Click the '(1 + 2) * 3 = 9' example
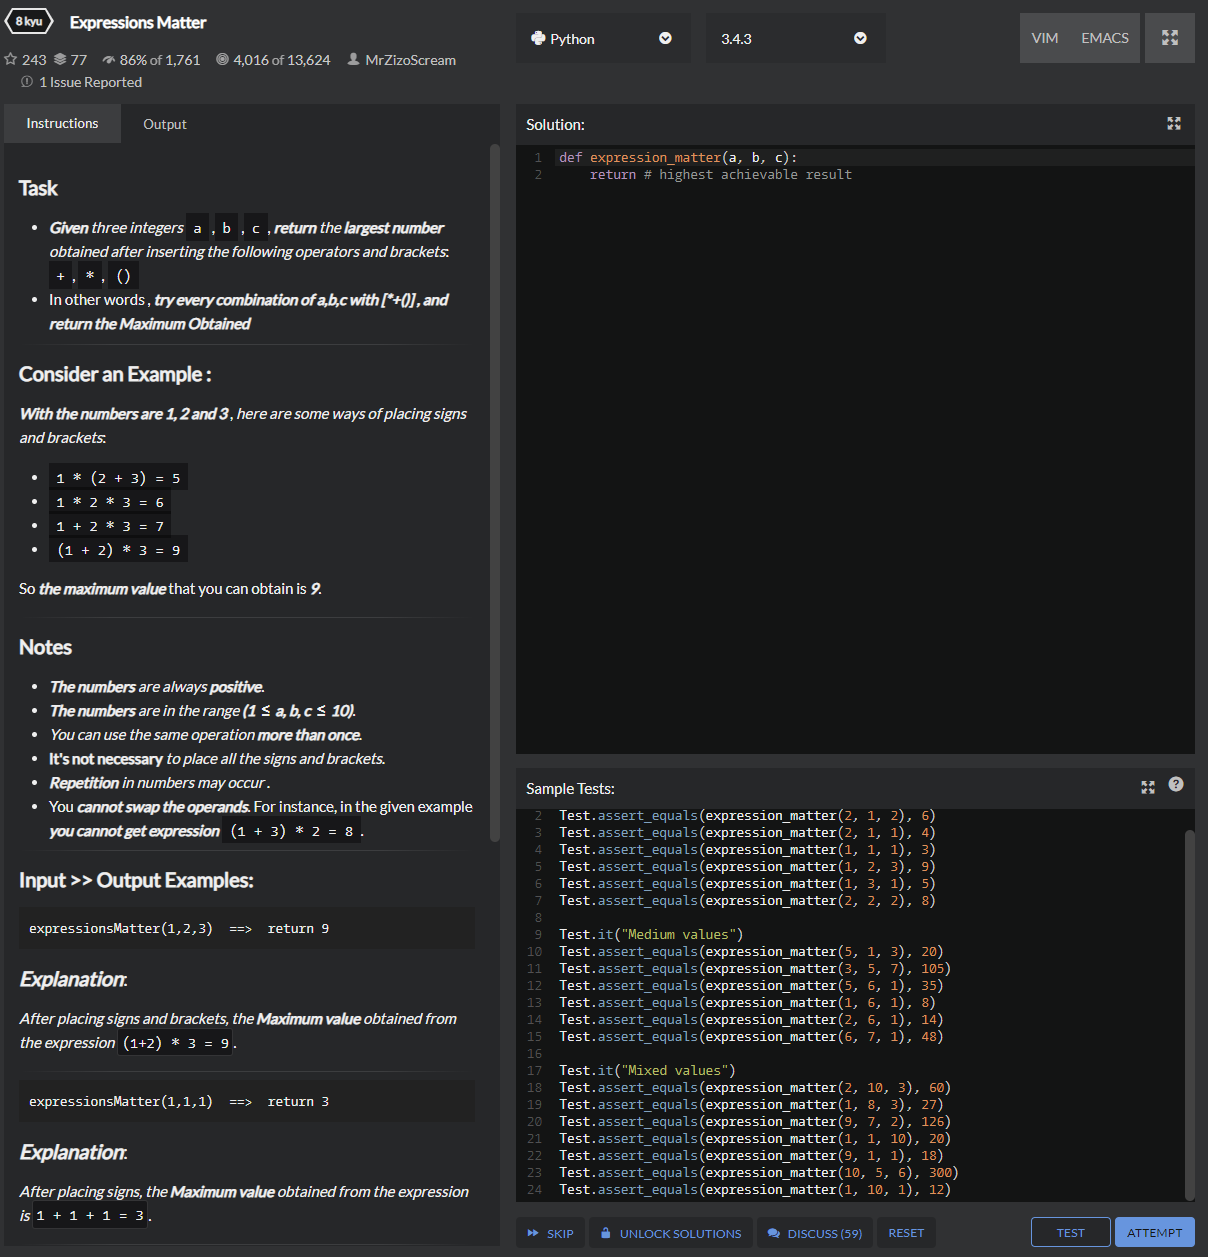The height and width of the screenshot is (1257, 1208). coord(118,550)
